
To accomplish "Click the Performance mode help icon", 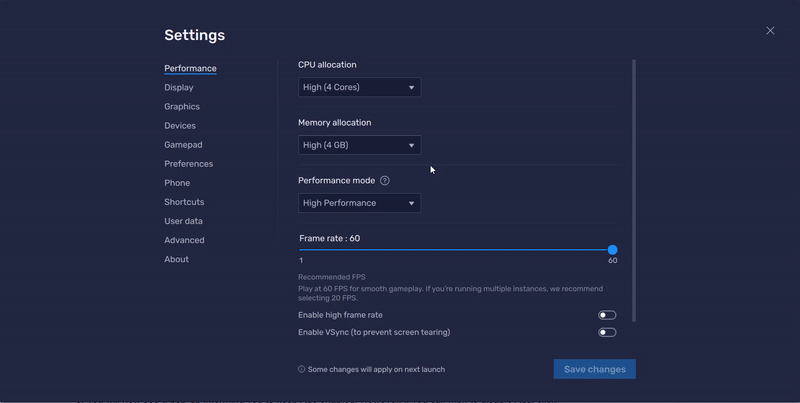I will point(385,181).
